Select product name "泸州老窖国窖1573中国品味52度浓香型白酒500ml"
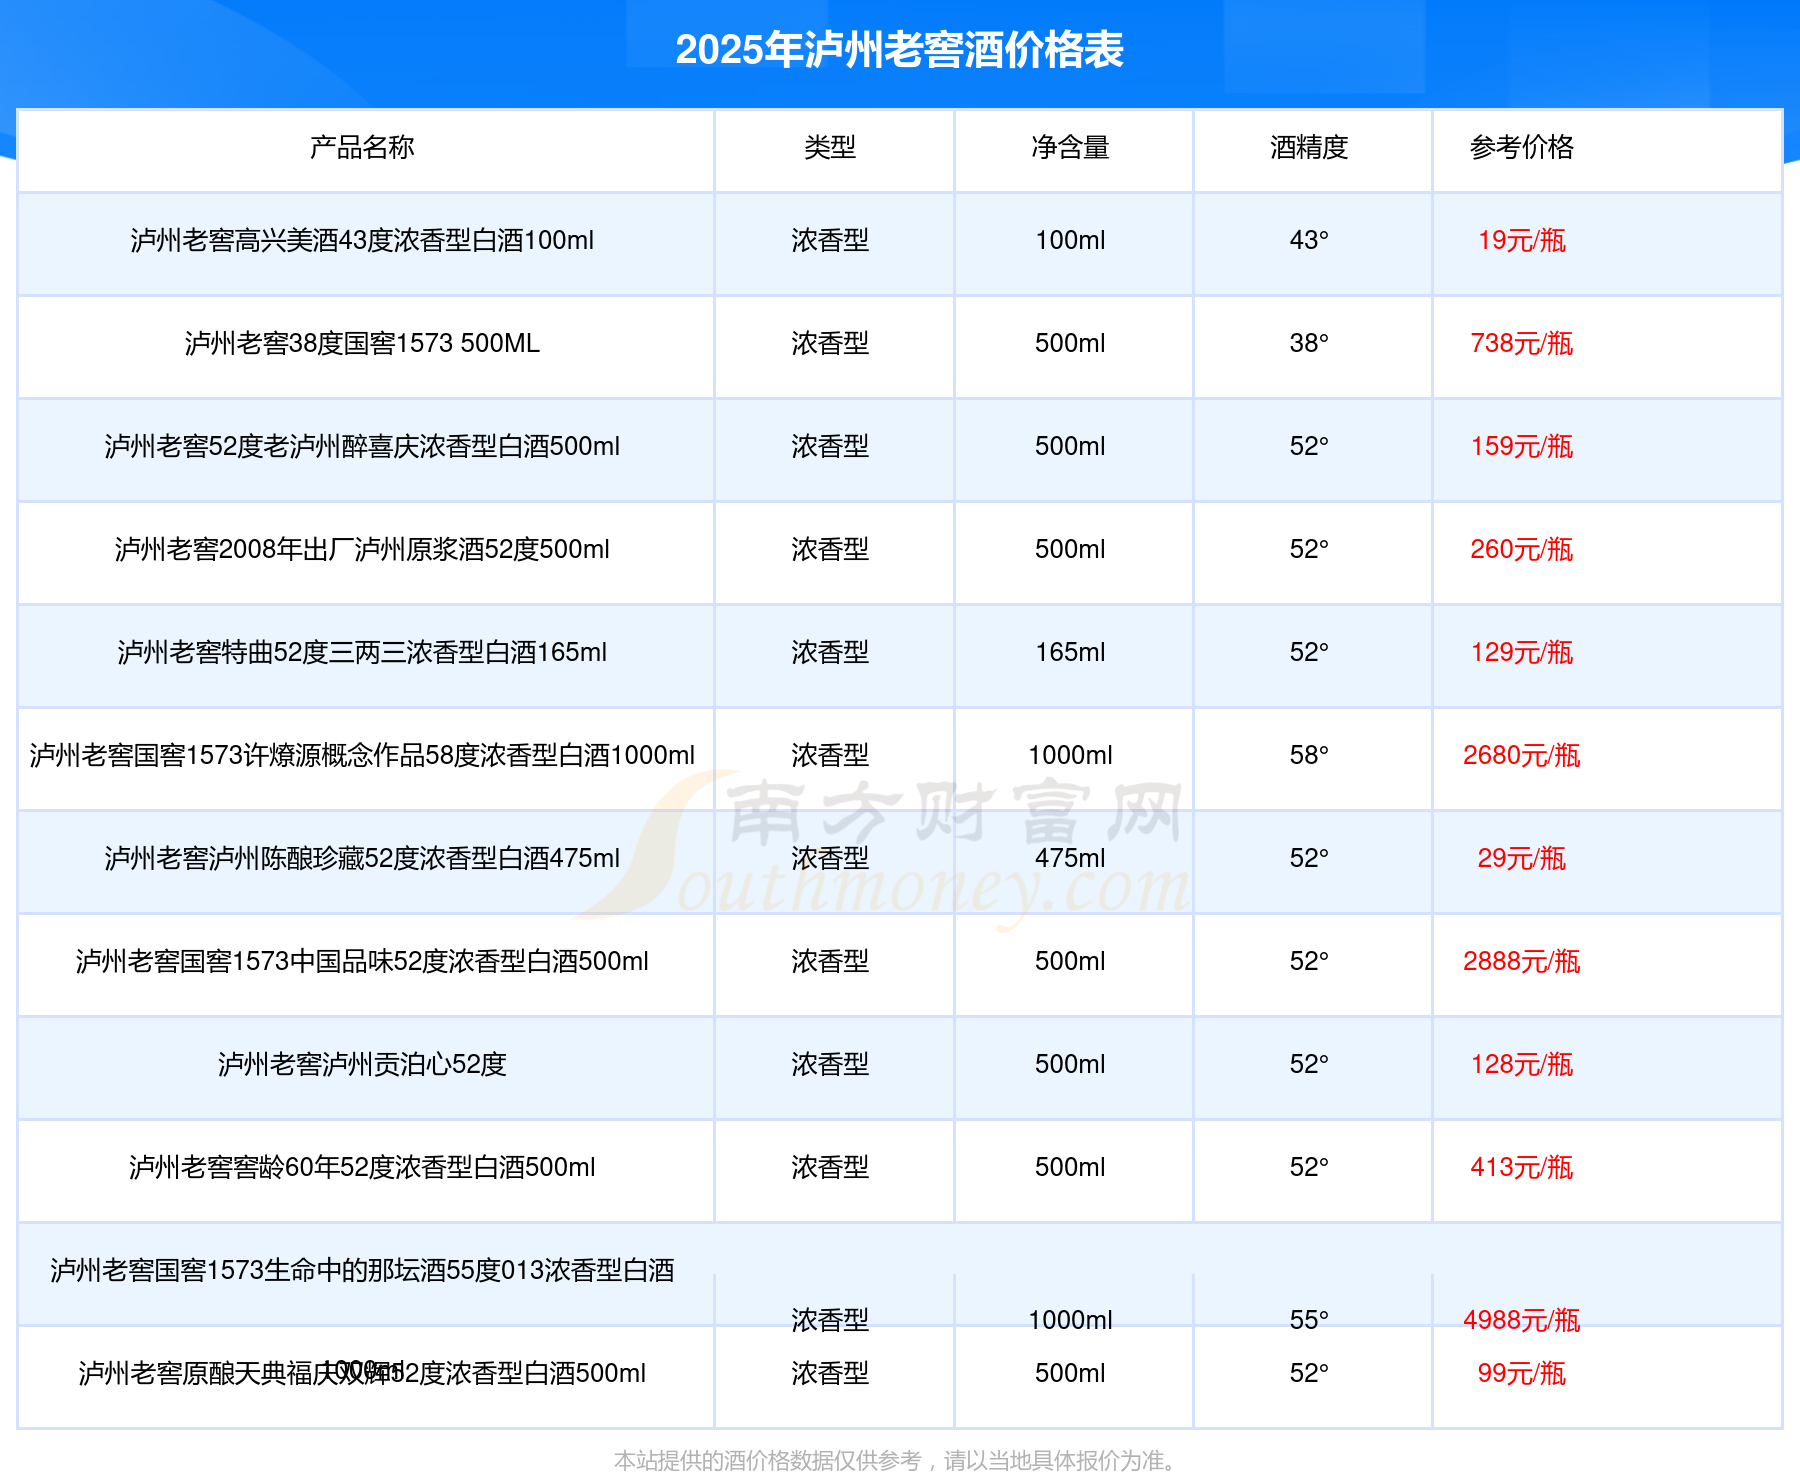Screen dimensions: 1800x1476 pos(362,961)
